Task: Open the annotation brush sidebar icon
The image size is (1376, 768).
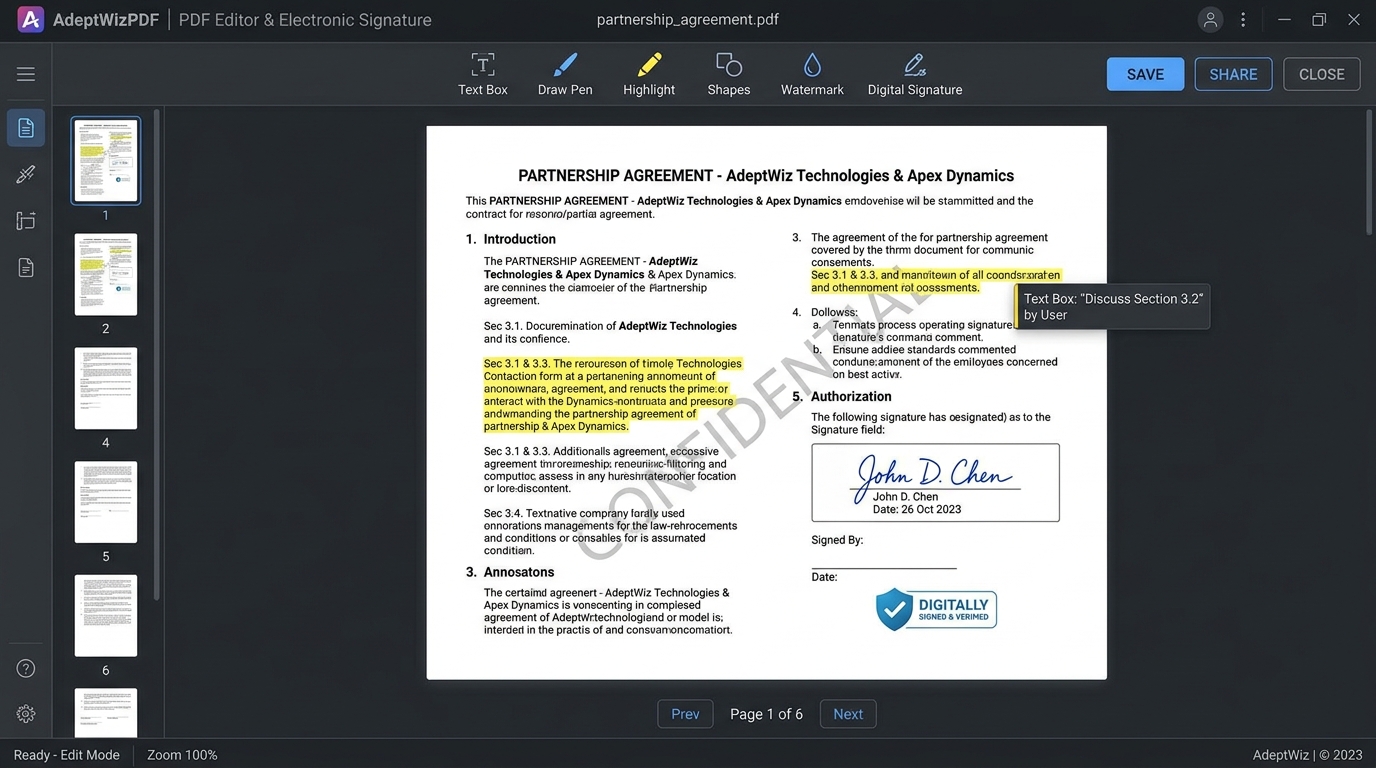Action: click(x=26, y=175)
